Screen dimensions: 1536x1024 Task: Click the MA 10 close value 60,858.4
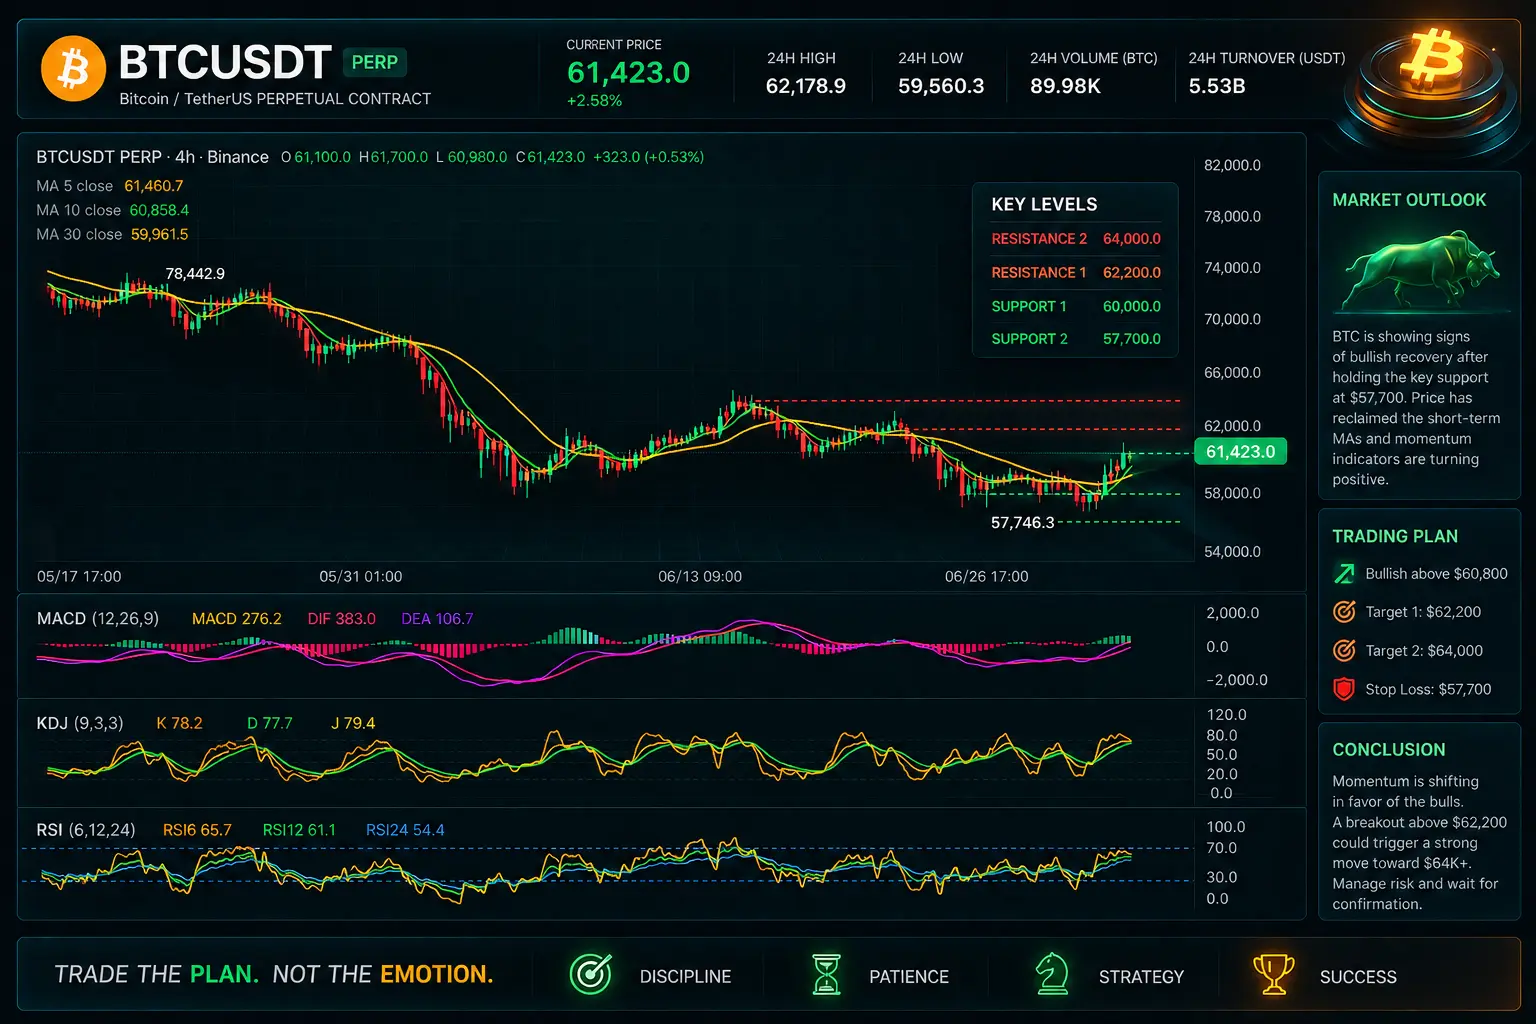point(159,210)
